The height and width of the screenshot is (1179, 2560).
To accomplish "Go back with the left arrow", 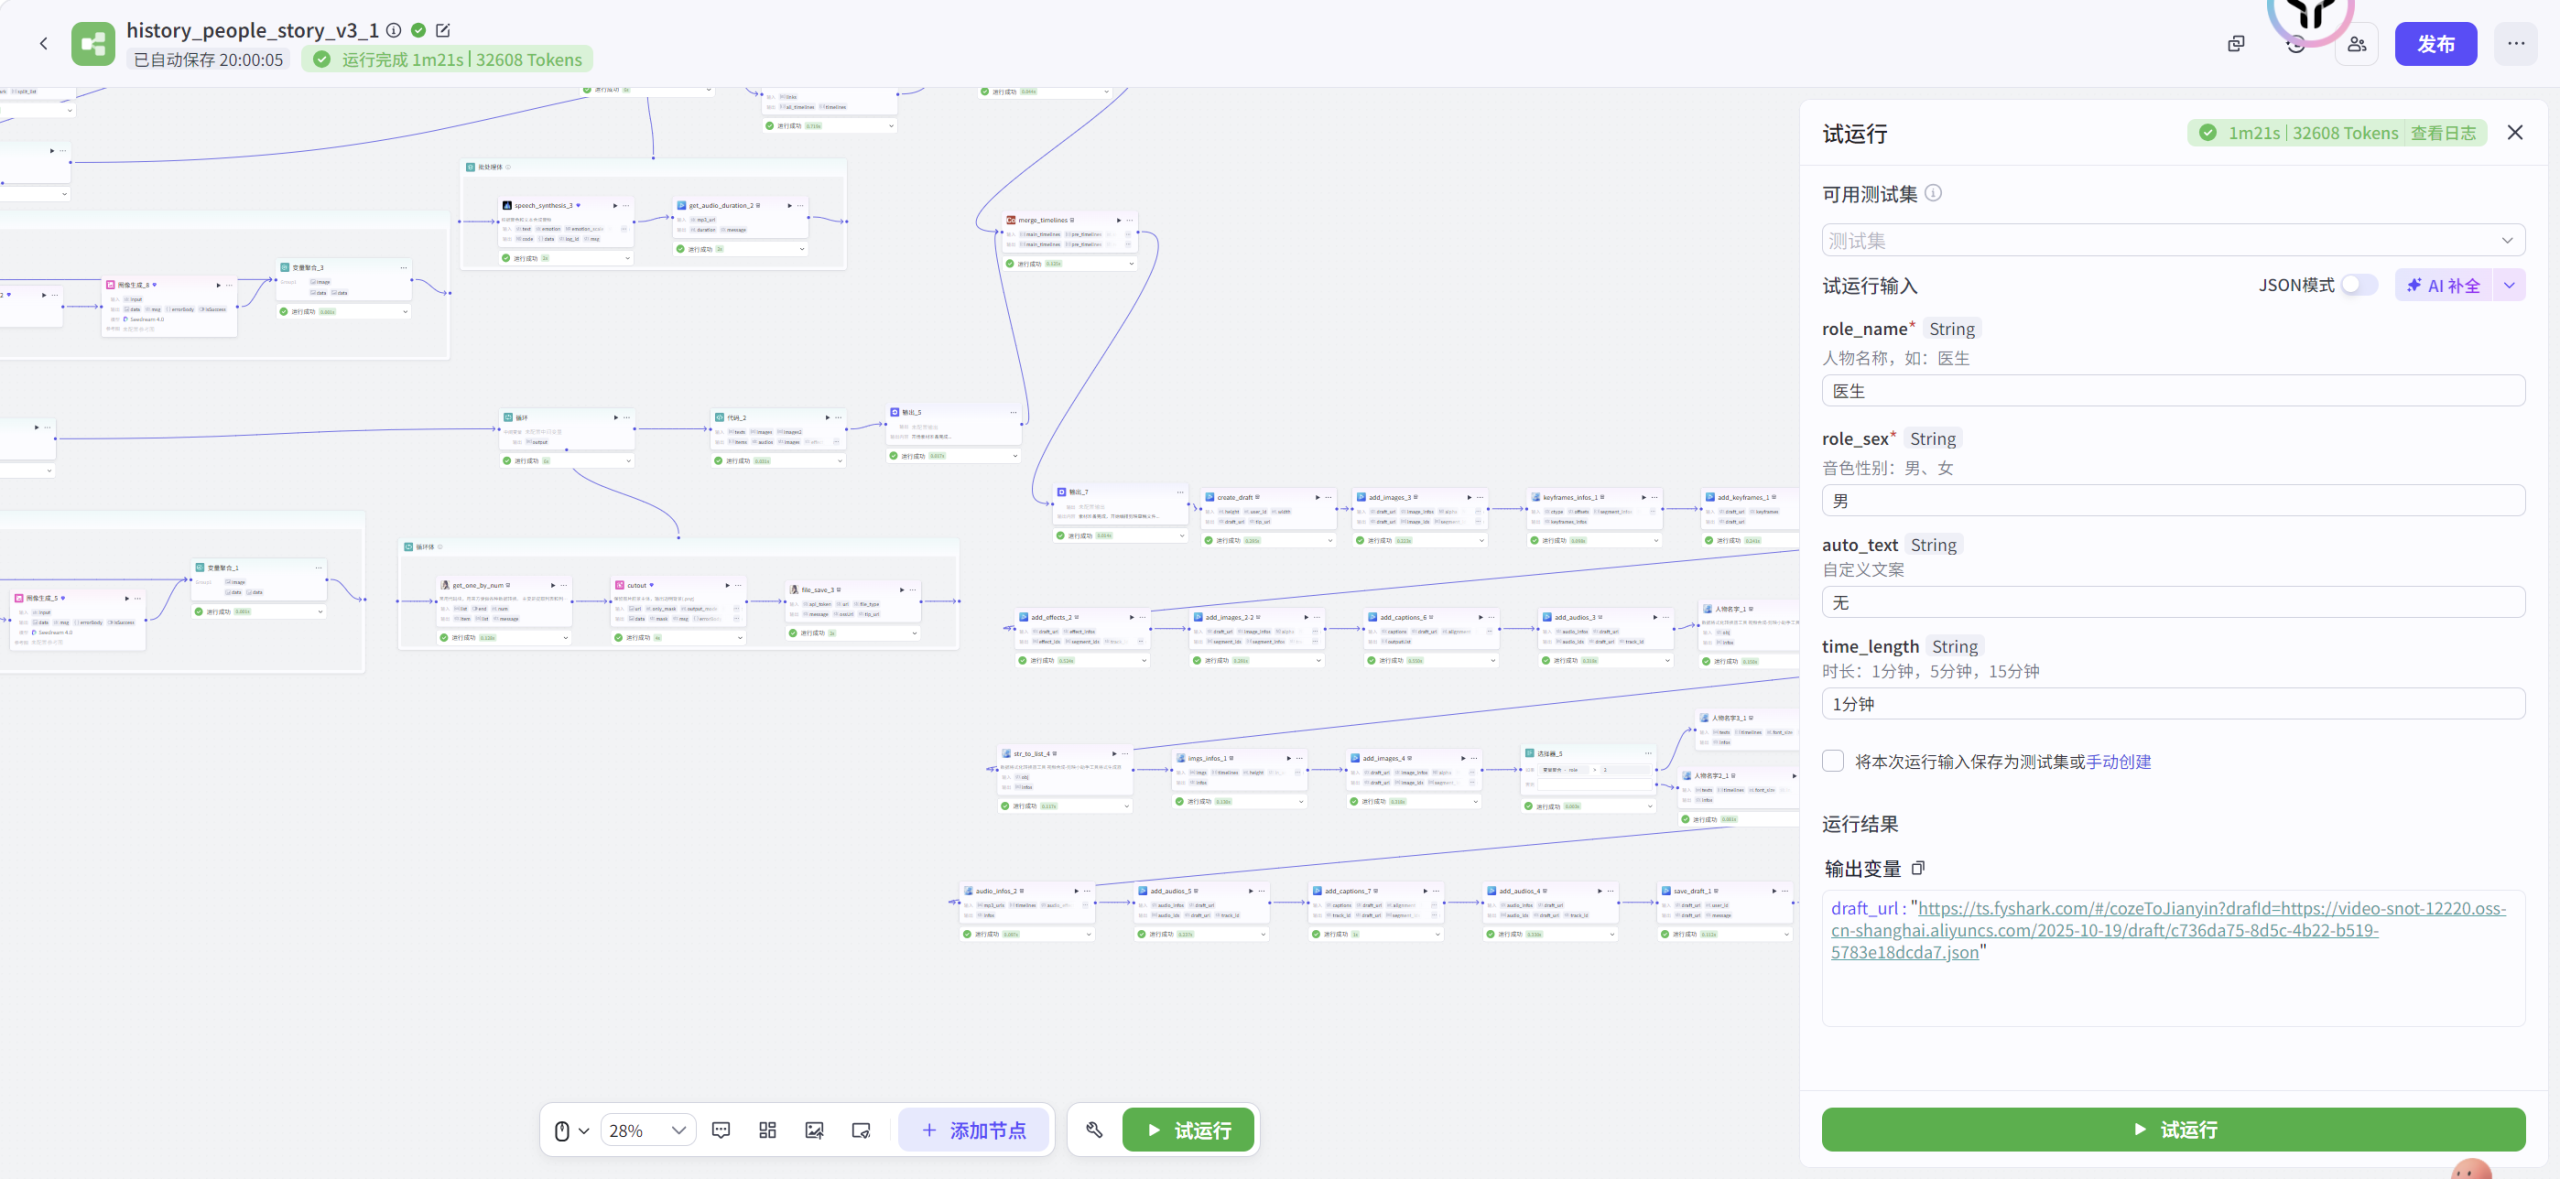I will (x=44, y=44).
